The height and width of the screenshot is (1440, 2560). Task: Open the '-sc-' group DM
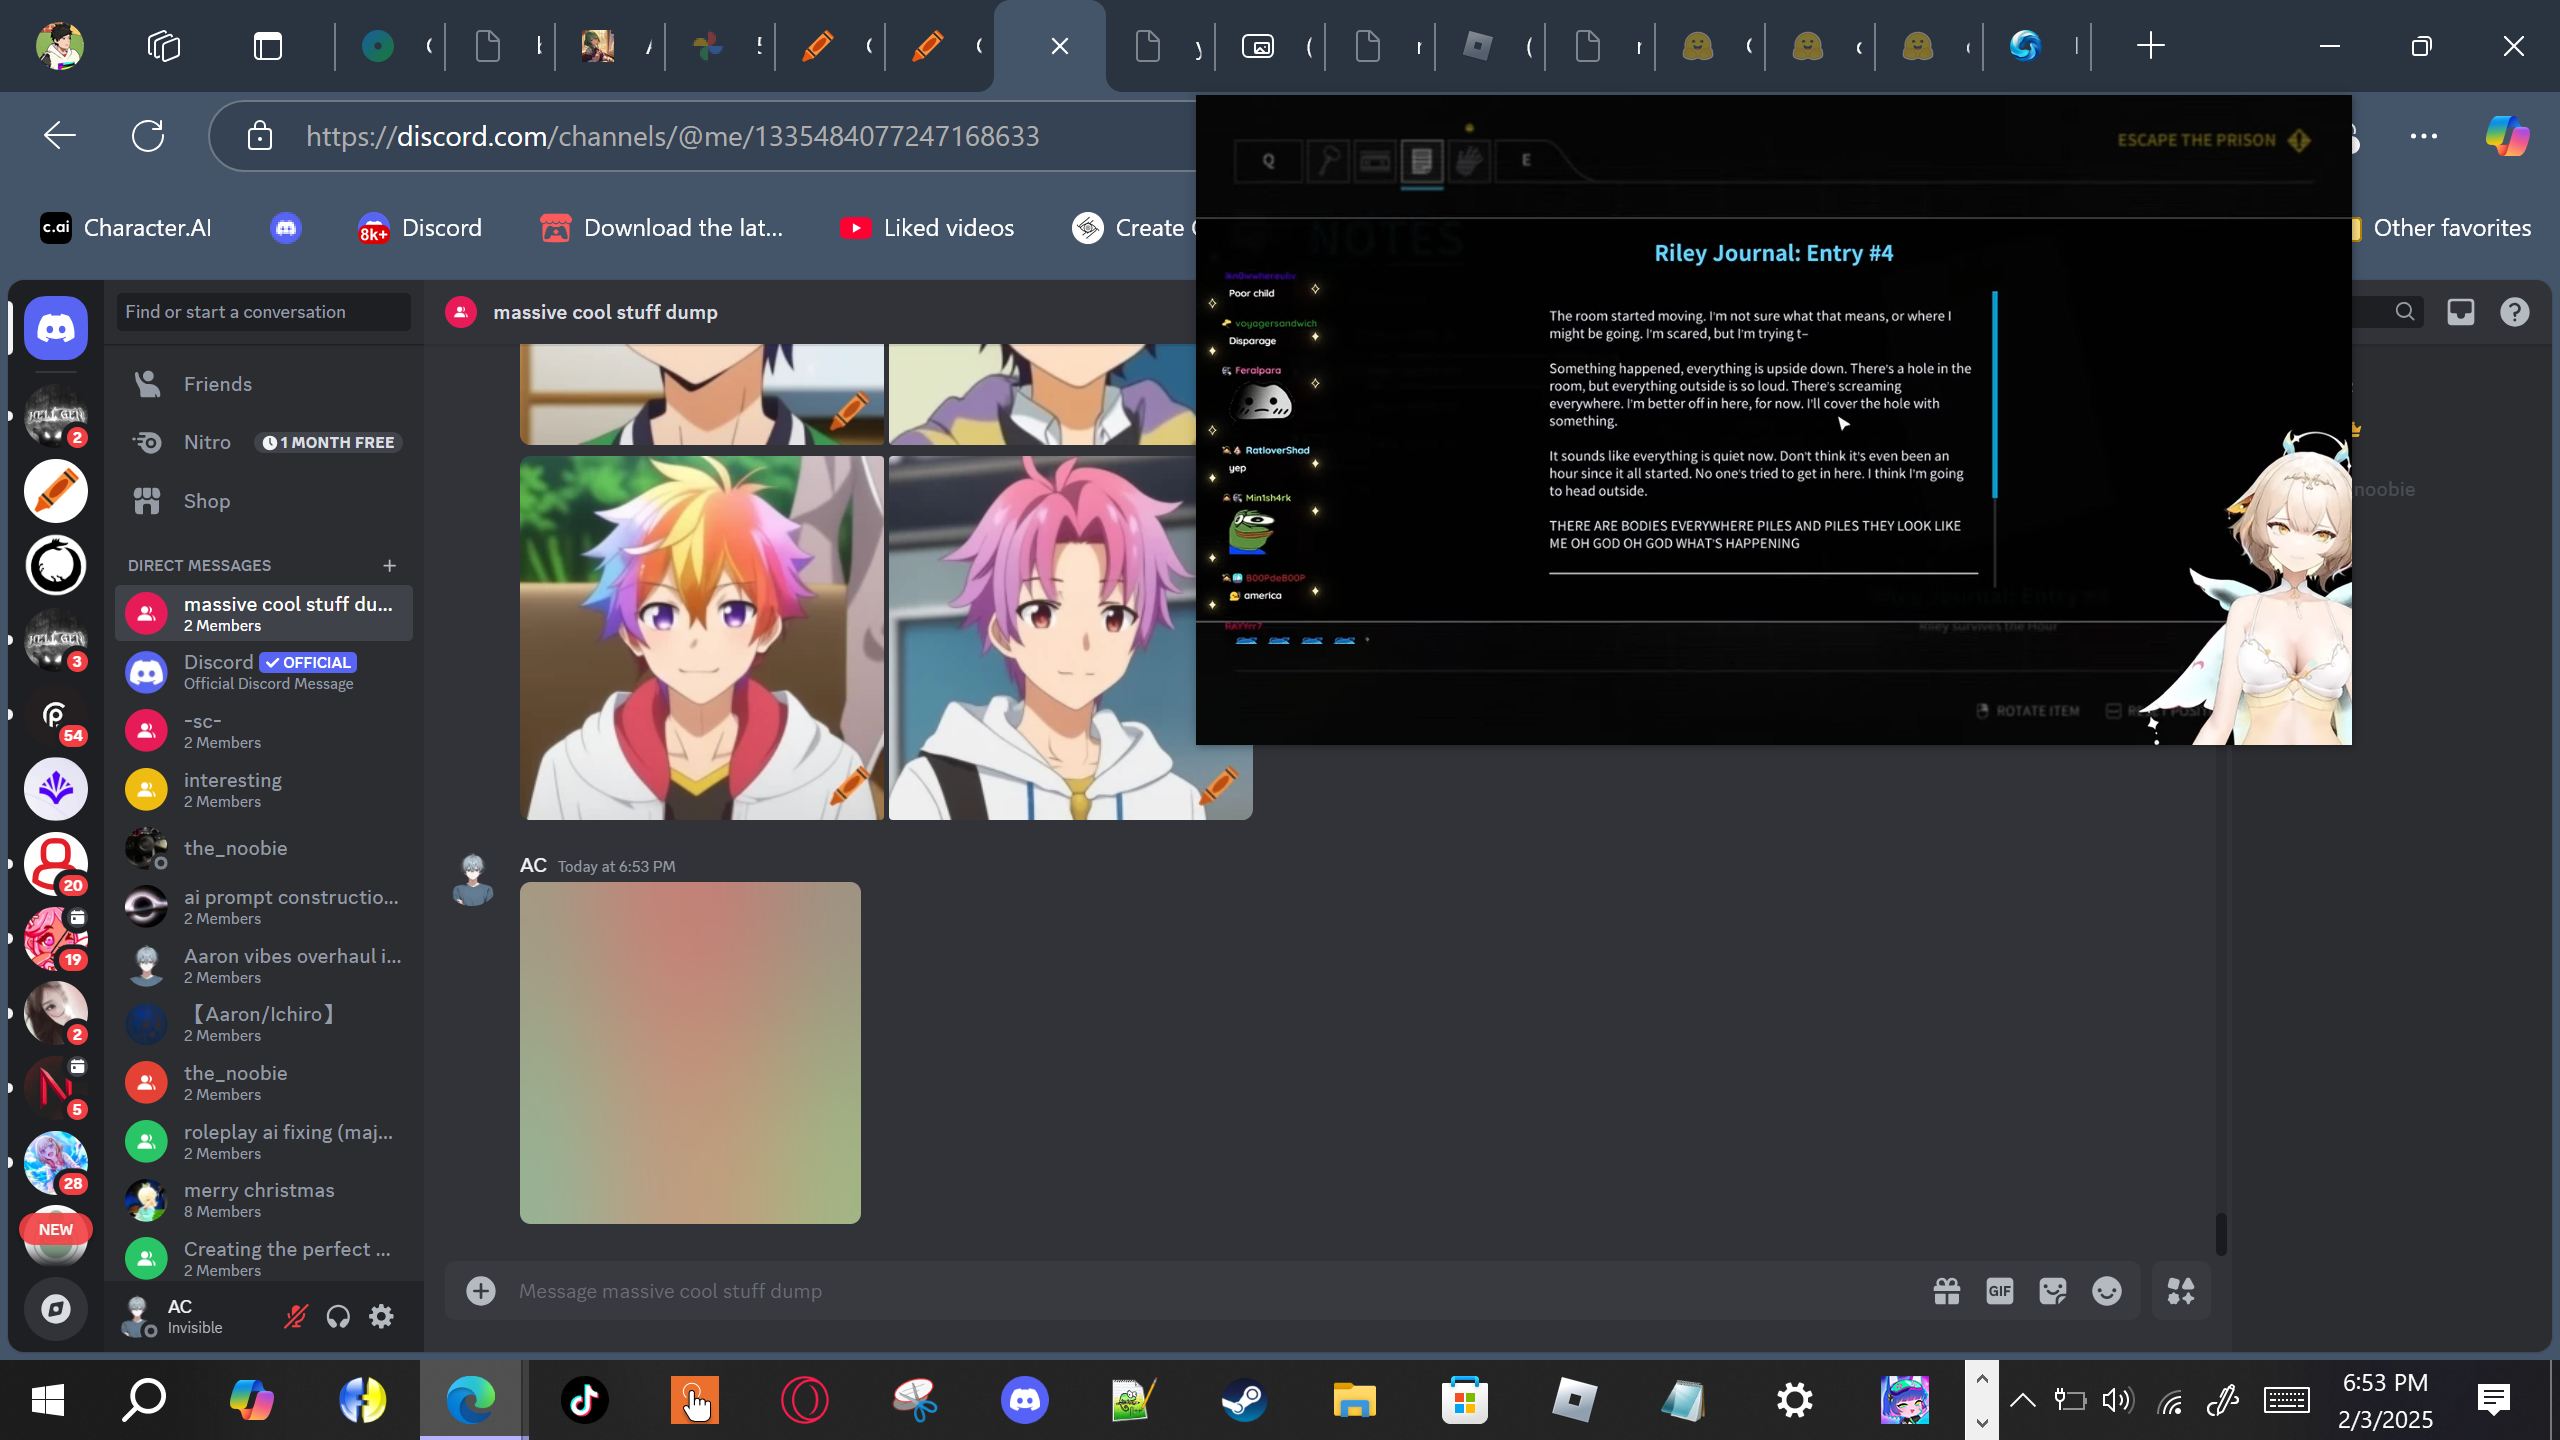[264, 730]
